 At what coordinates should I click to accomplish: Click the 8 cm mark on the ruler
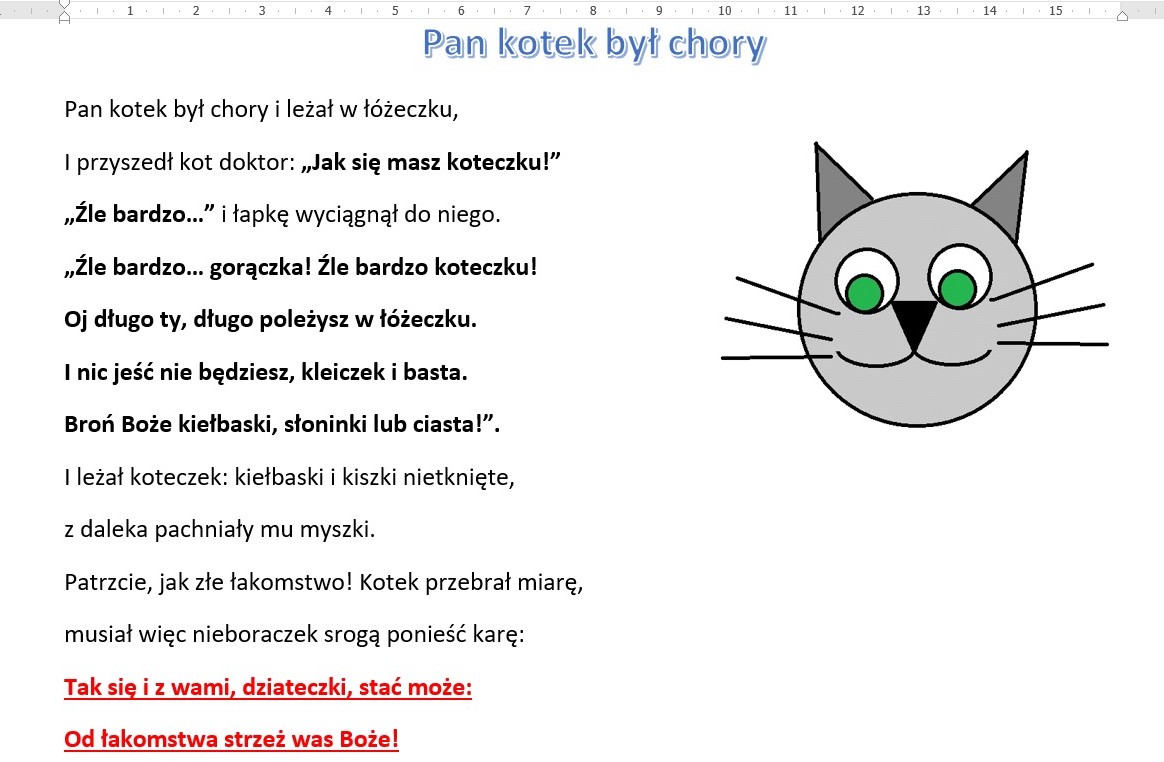point(593,11)
